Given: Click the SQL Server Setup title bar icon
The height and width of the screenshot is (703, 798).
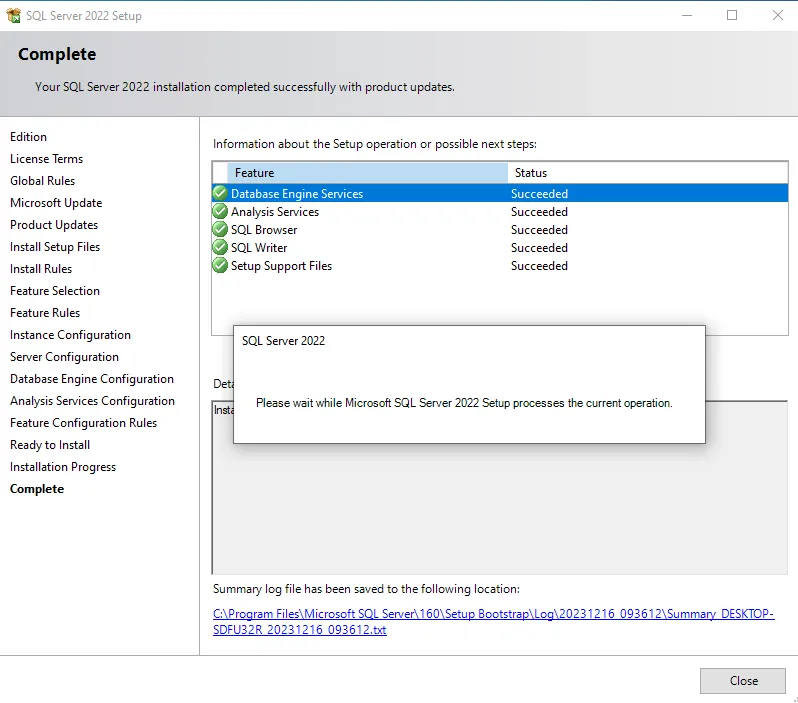Looking at the screenshot, I should click(14, 15).
